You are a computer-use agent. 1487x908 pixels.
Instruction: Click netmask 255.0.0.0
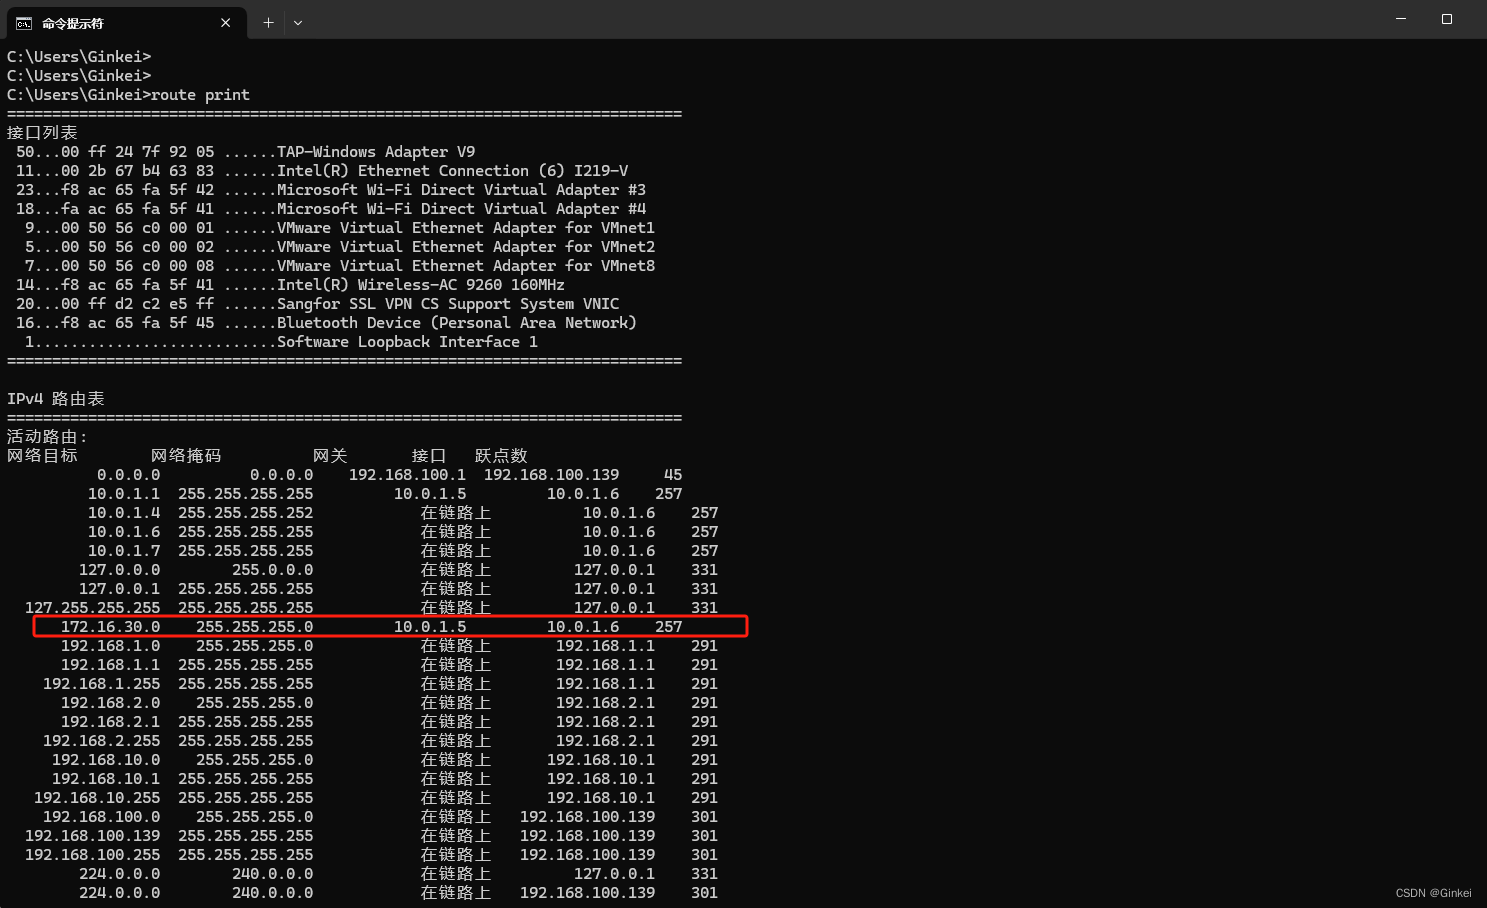[273, 570]
